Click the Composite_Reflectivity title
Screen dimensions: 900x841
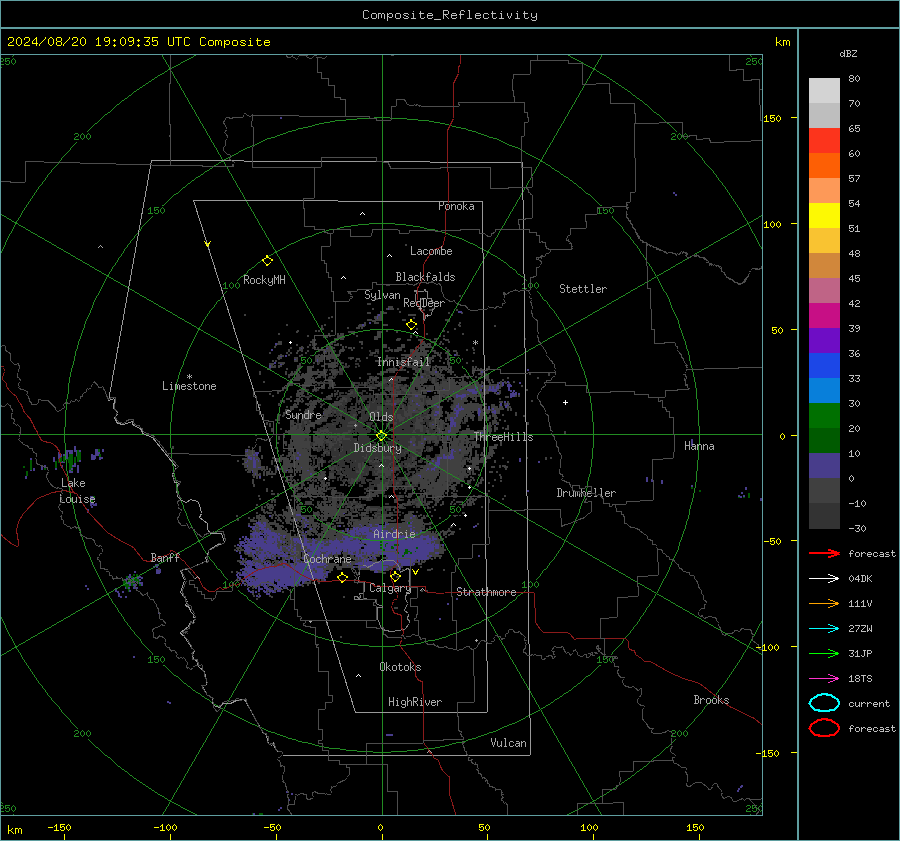pos(450,15)
